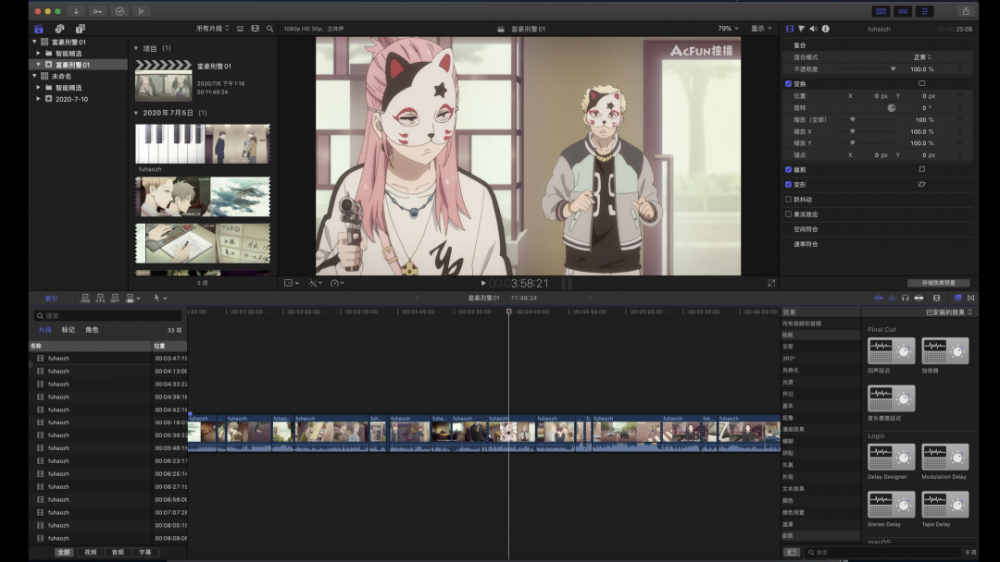Click the viewer fullscreen arrows icon
Viewport: 1000px width, 562px height.
(771, 283)
